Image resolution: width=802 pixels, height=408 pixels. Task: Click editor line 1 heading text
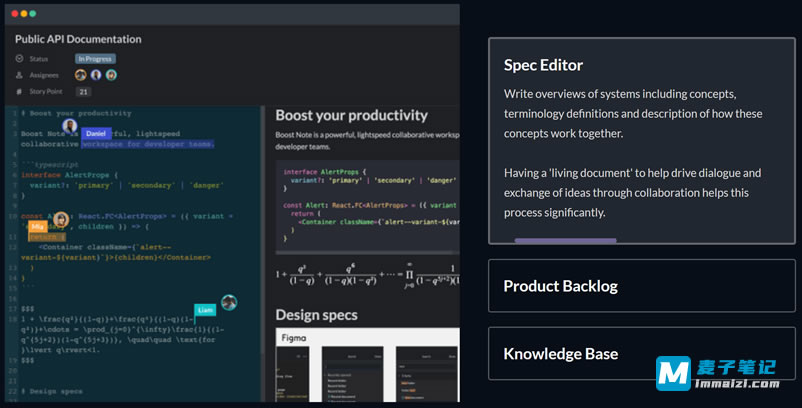(x=76, y=114)
